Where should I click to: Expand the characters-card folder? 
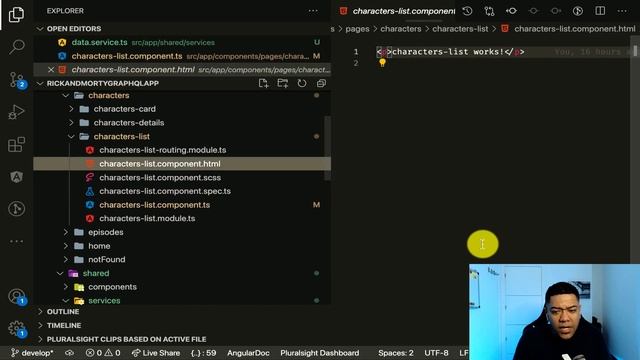point(71,109)
